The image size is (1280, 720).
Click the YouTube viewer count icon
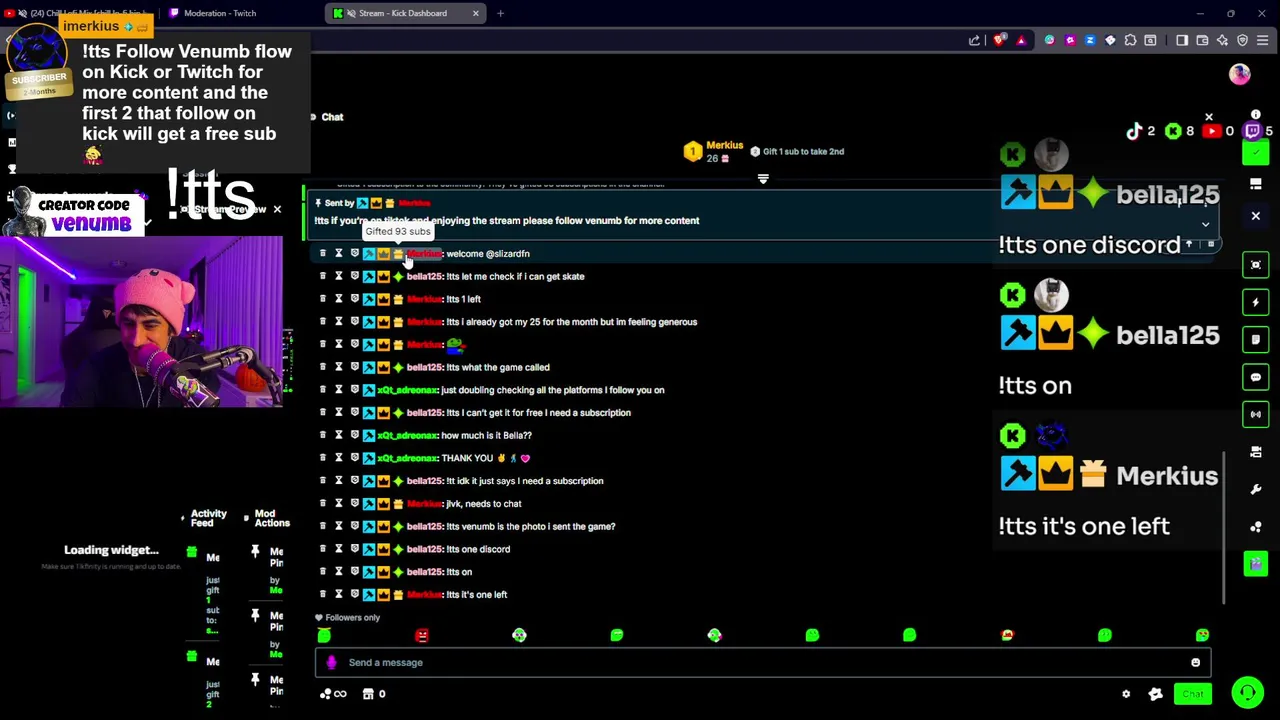coord(1212,131)
